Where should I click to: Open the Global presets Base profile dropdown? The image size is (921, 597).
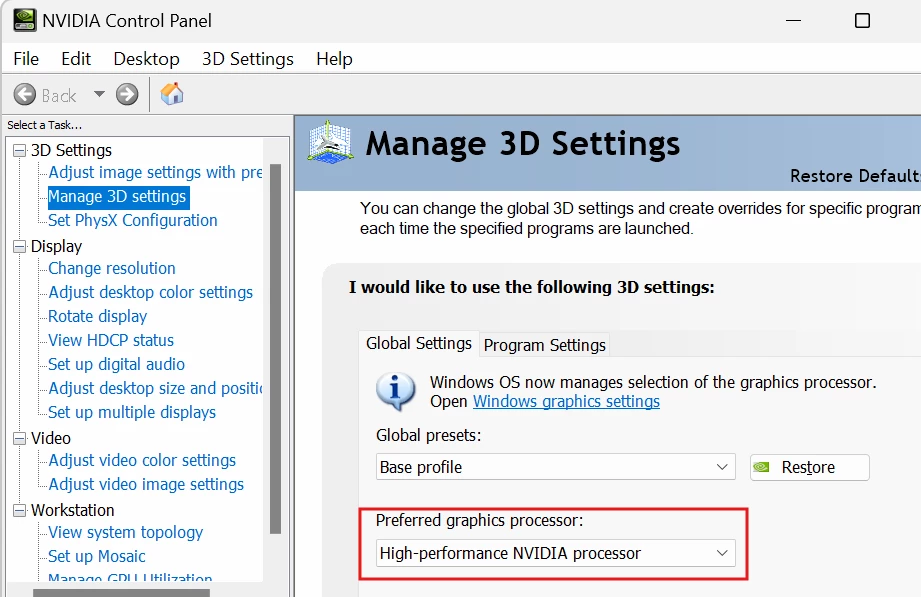click(556, 467)
